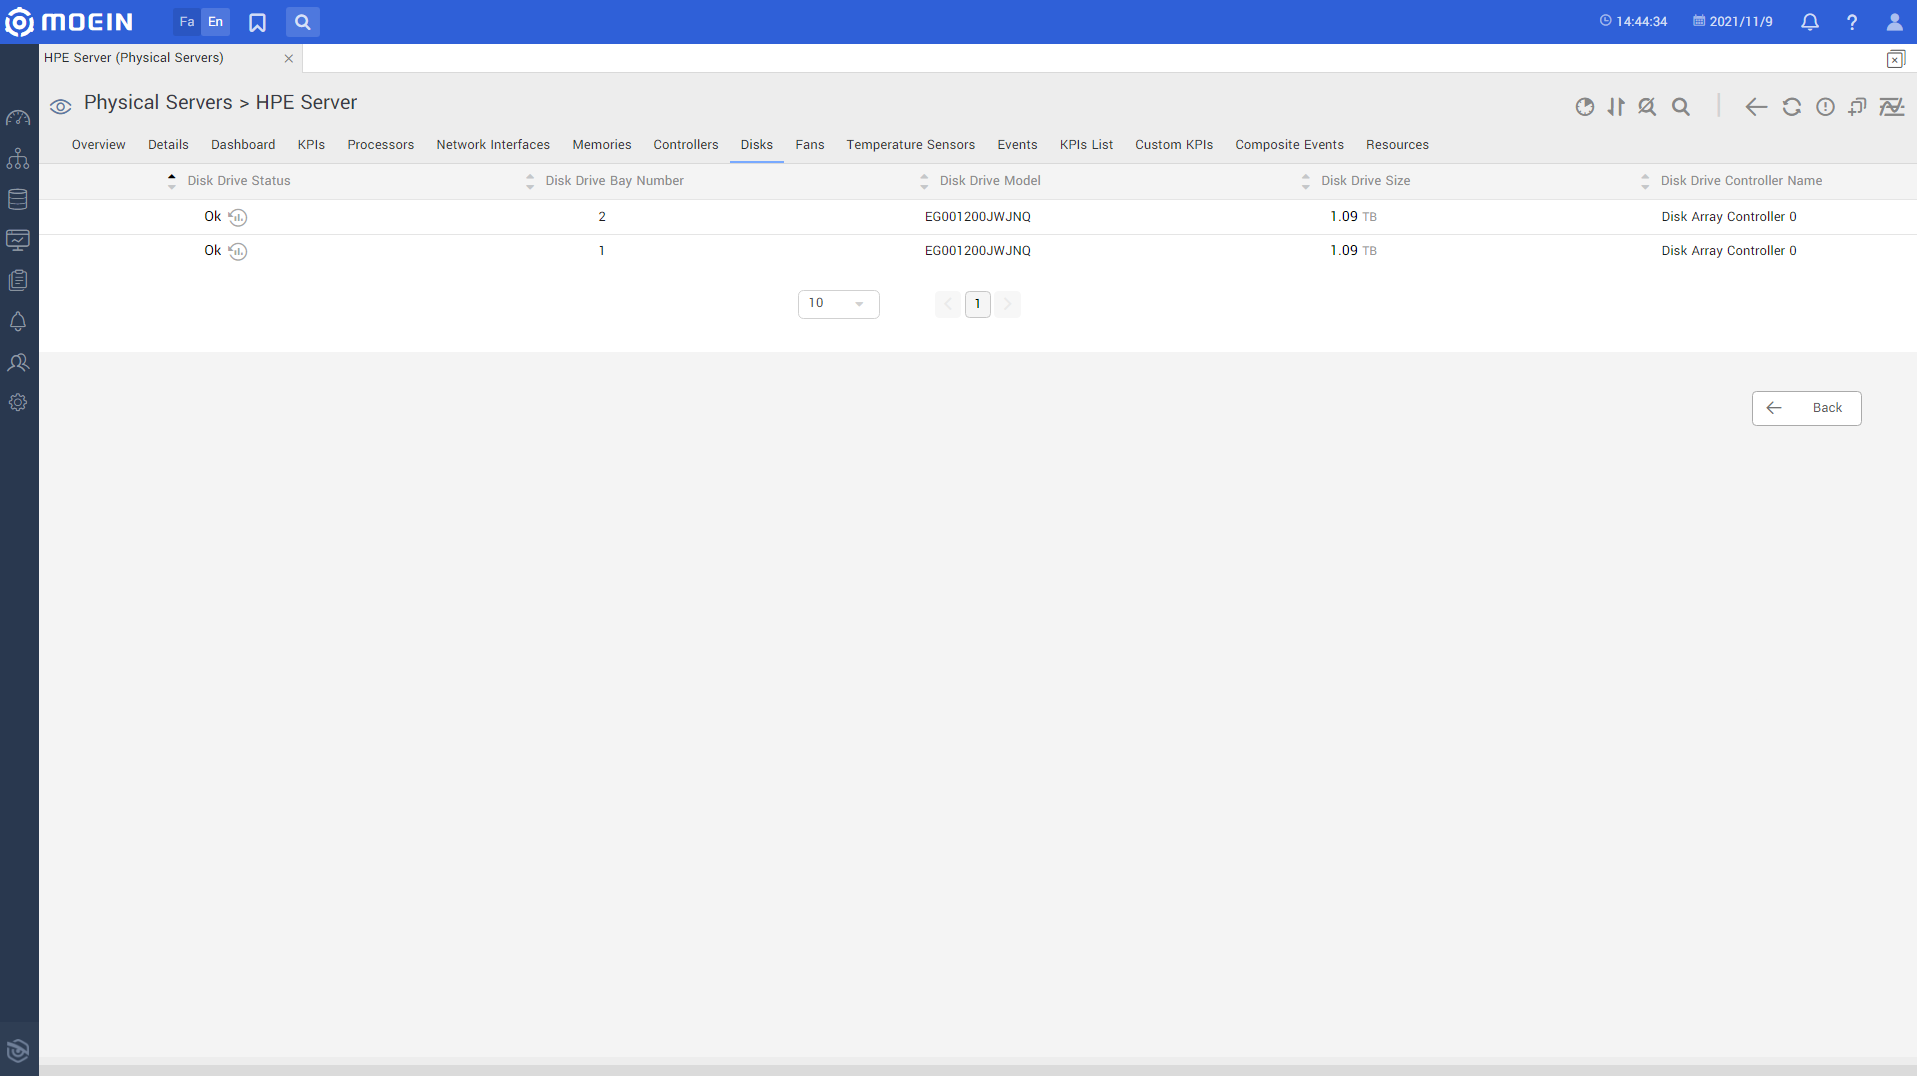
Task: Open the settings gear sidebar icon
Action: [18, 403]
